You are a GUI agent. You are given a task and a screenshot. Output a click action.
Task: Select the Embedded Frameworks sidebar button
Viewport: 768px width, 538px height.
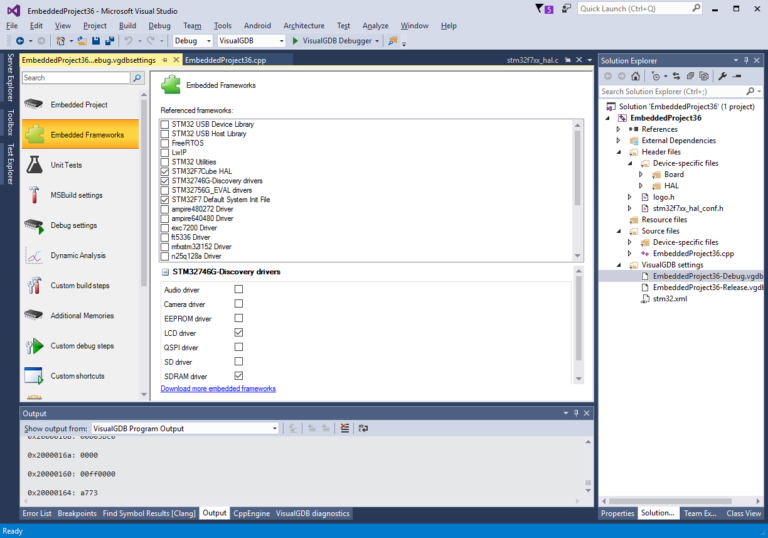(80, 134)
